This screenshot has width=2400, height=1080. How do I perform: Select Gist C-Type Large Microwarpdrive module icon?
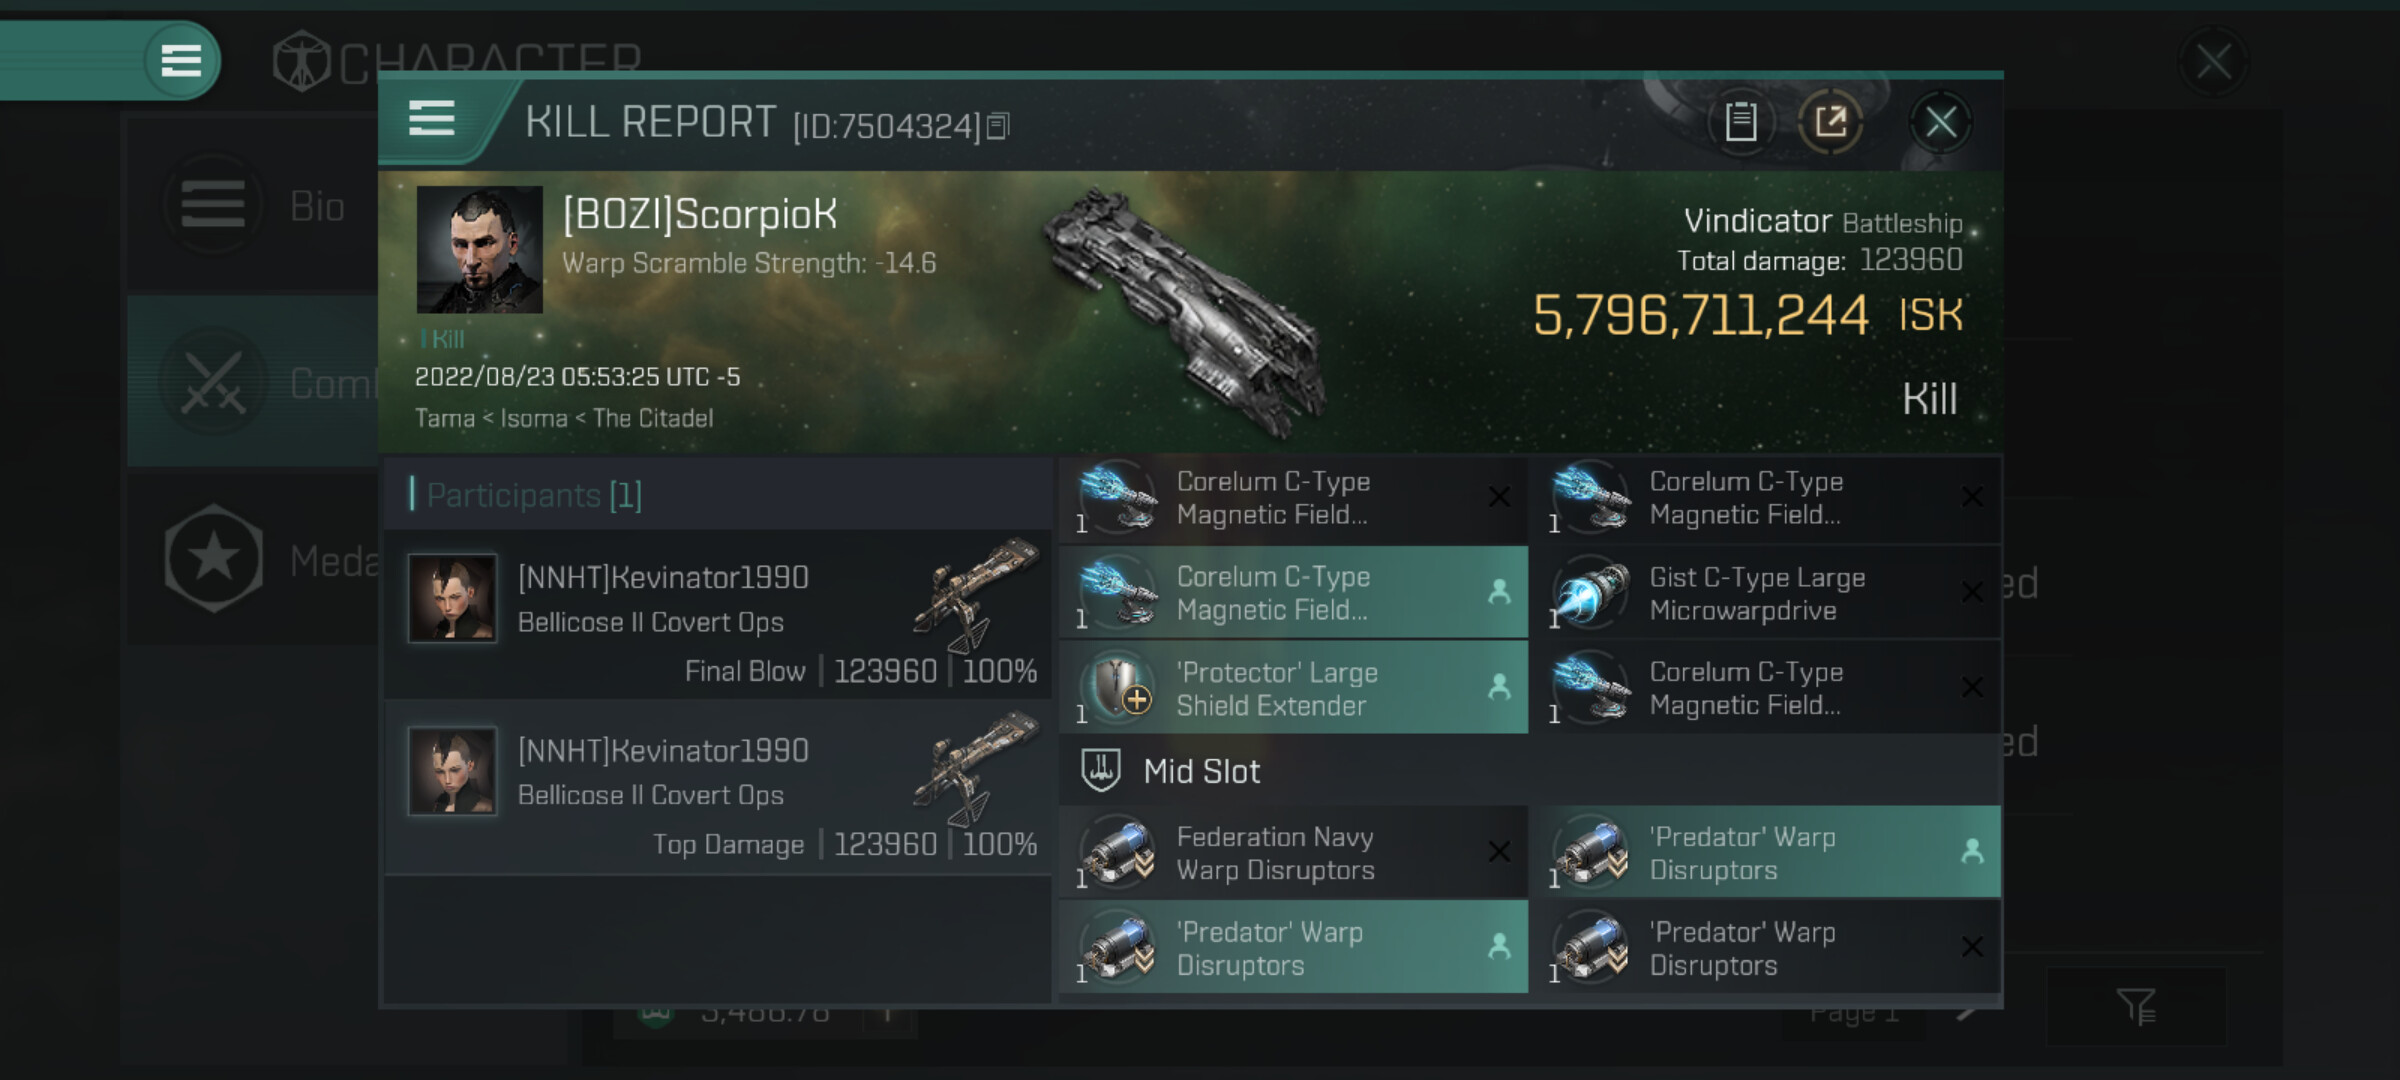click(1589, 593)
